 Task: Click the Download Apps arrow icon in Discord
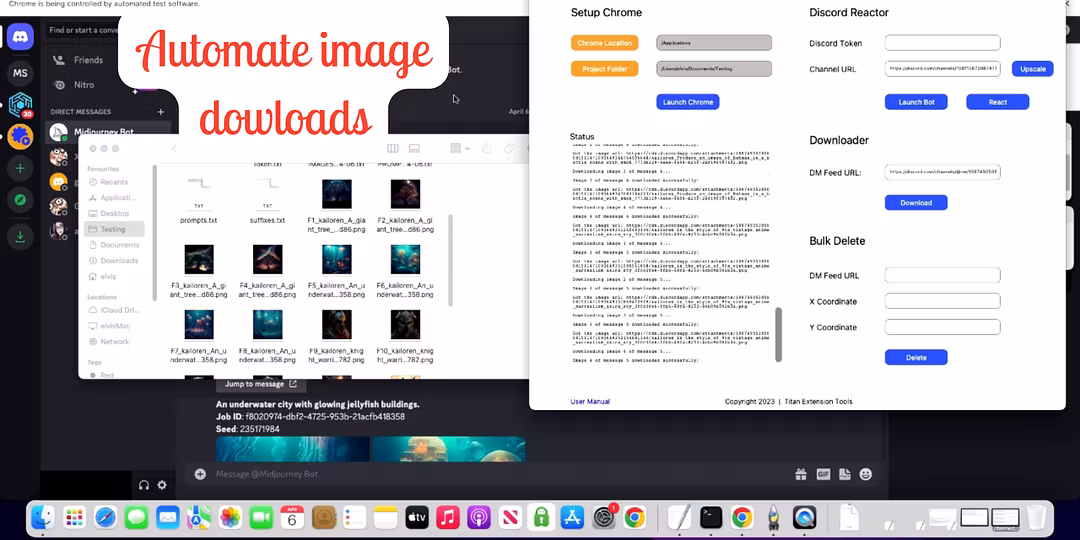[20, 236]
